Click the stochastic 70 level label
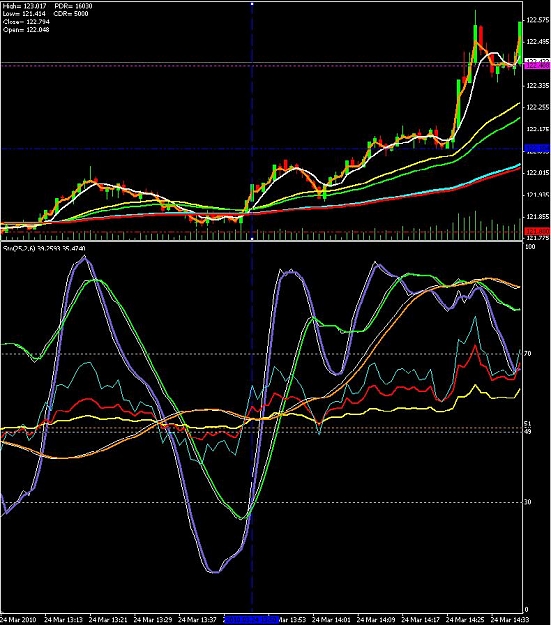551x625 pixels. pyautogui.click(x=528, y=354)
